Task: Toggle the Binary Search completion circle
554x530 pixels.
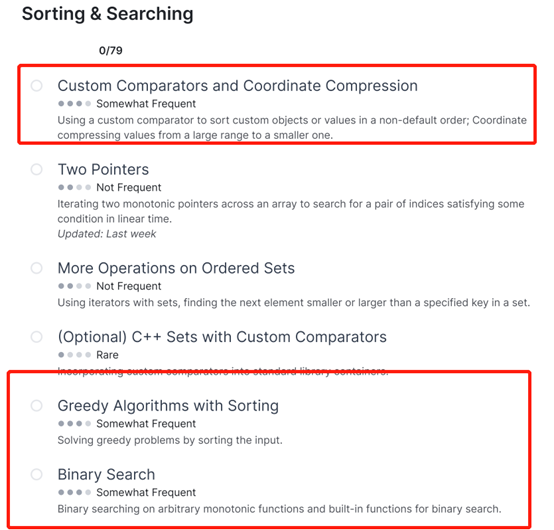Action: coord(36,474)
